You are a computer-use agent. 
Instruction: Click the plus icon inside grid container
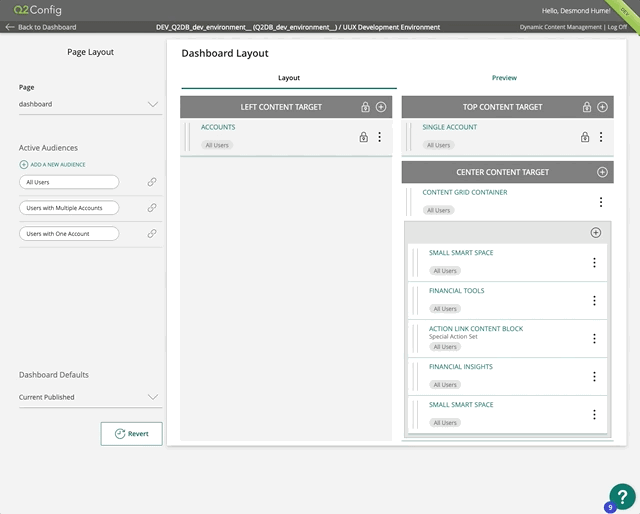(x=596, y=233)
